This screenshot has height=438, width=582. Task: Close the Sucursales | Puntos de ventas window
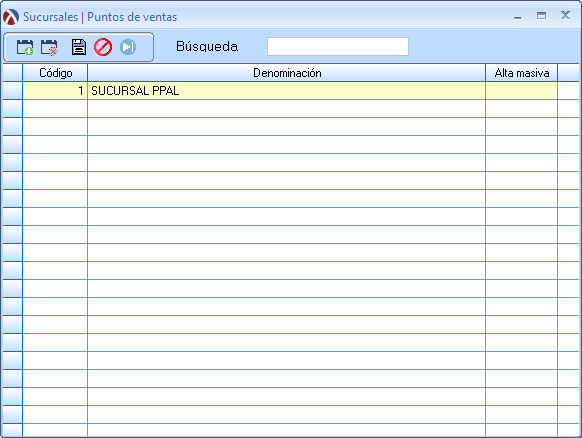[565, 15]
